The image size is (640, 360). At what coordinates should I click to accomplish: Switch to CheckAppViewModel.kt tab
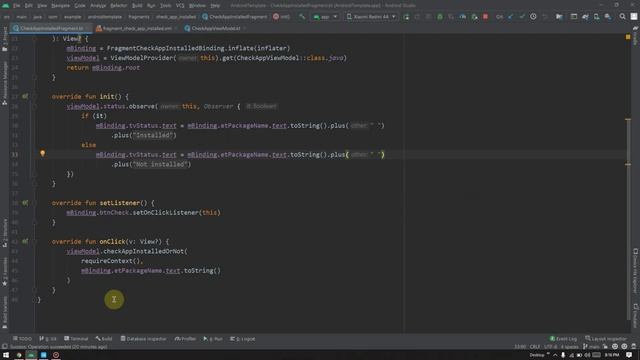pos(215,29)
